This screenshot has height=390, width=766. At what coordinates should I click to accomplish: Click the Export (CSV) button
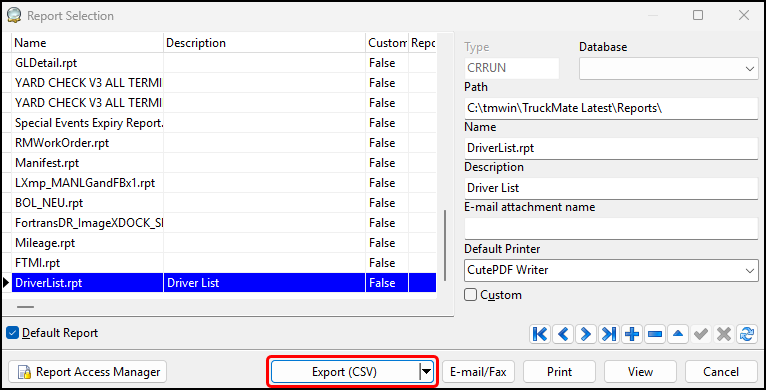click(345, 372)
